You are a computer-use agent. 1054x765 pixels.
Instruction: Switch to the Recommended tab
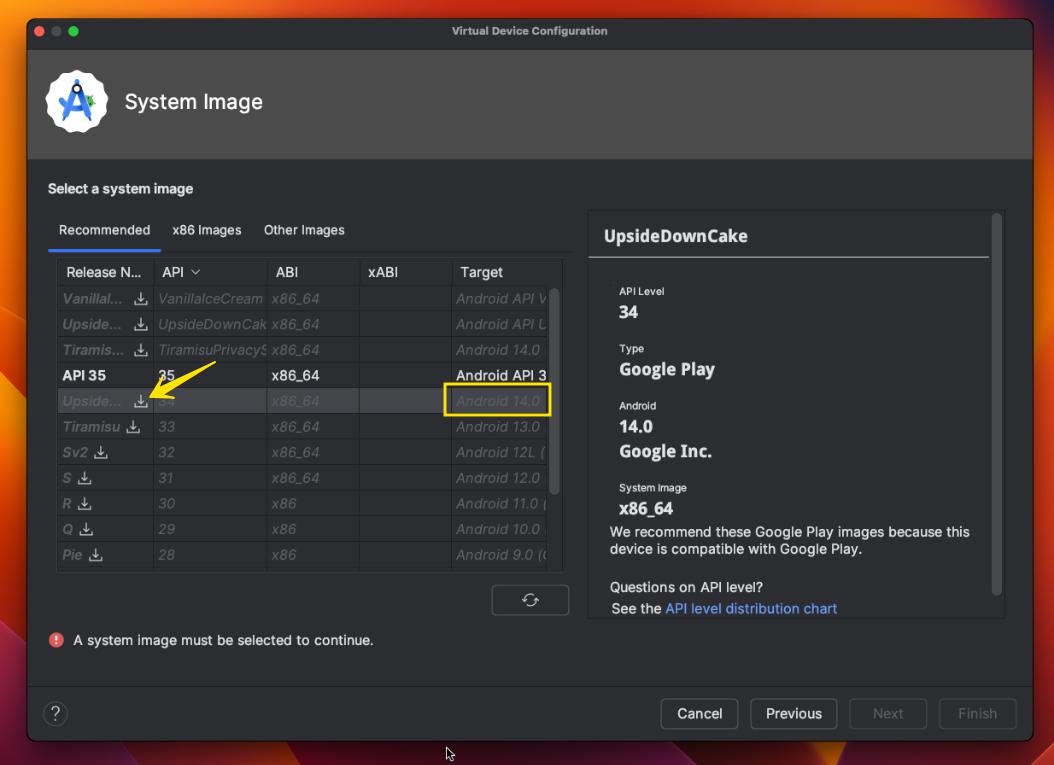(104, 230)
